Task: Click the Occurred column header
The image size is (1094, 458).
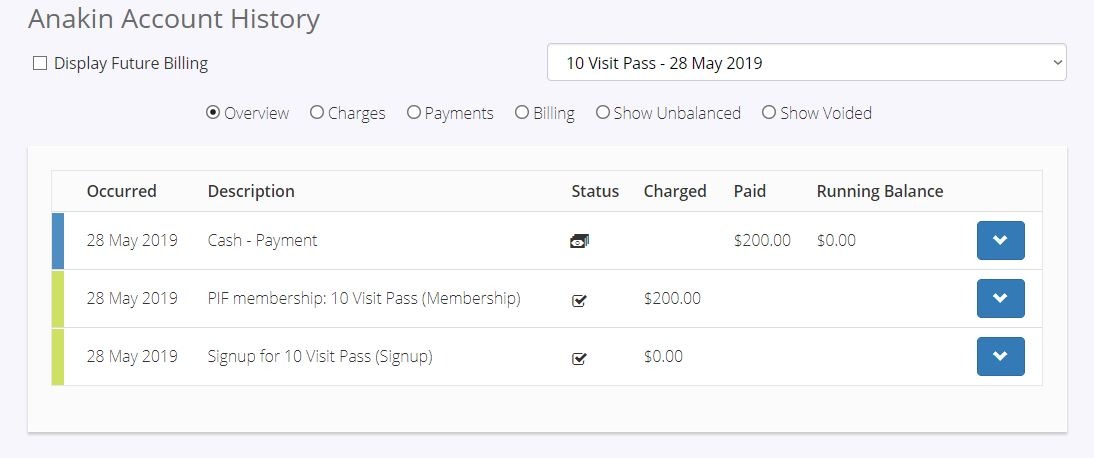Action: (x=121, y=191)
